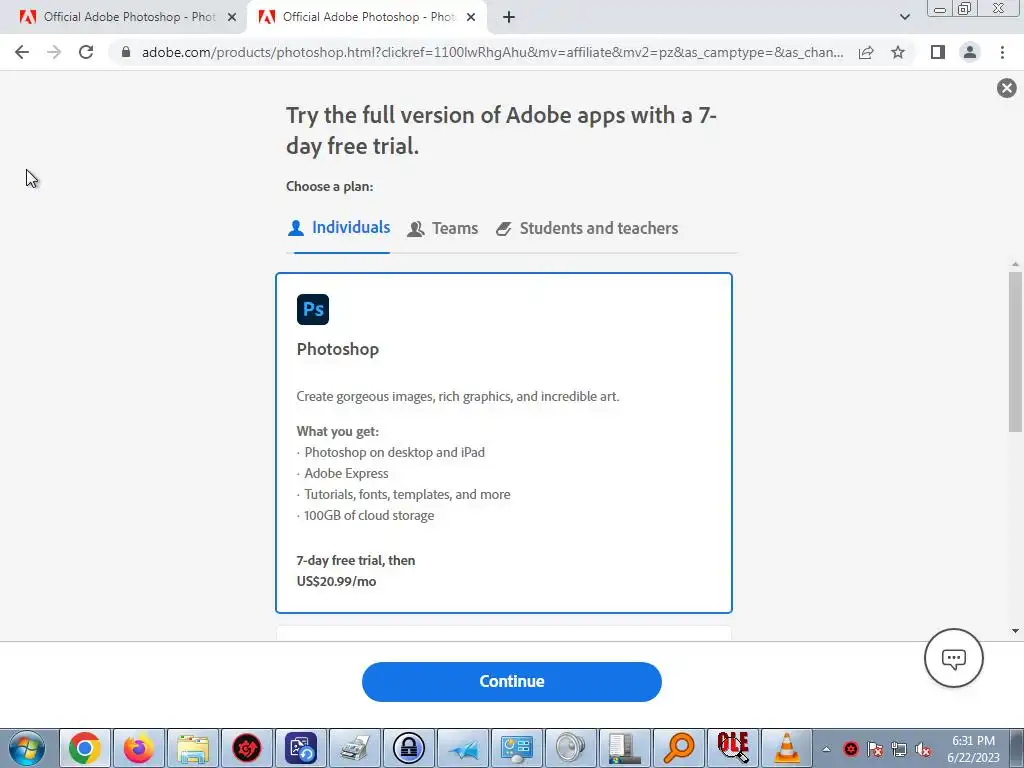1024x768 pixels.
Task: Show hidden system tray icons arrow
Action: point(826,749)
